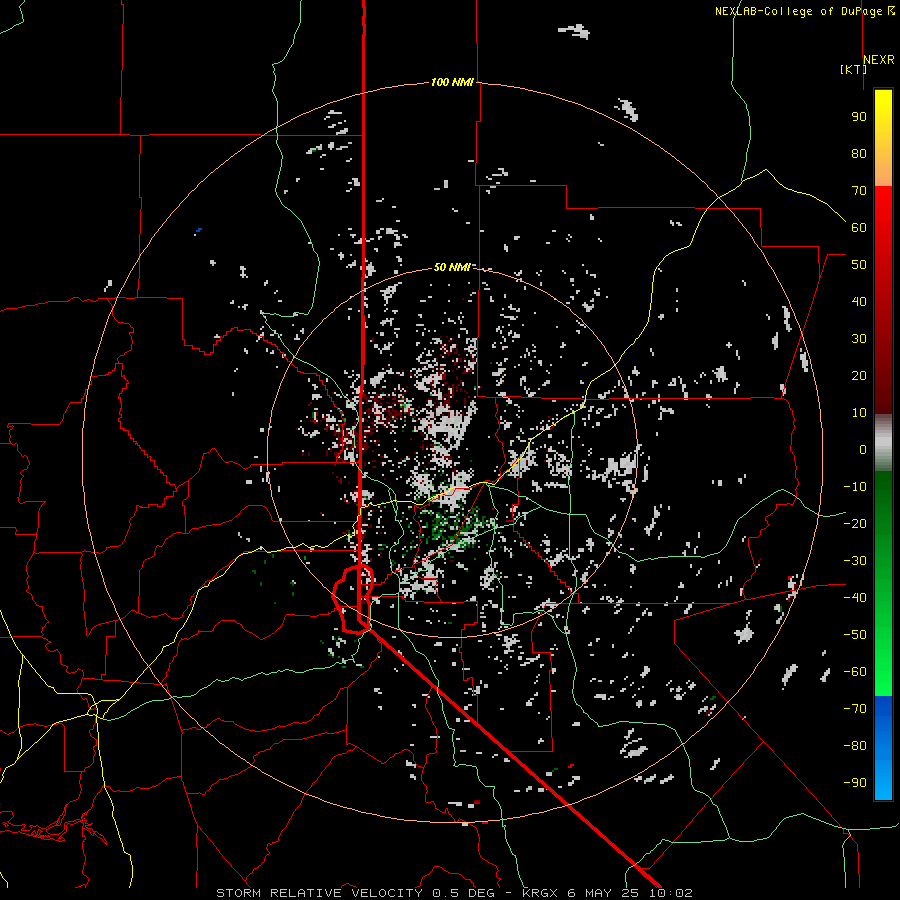Click the "-30" value on velocity scale
900x900 pixels.
click(x=855, y=561)
